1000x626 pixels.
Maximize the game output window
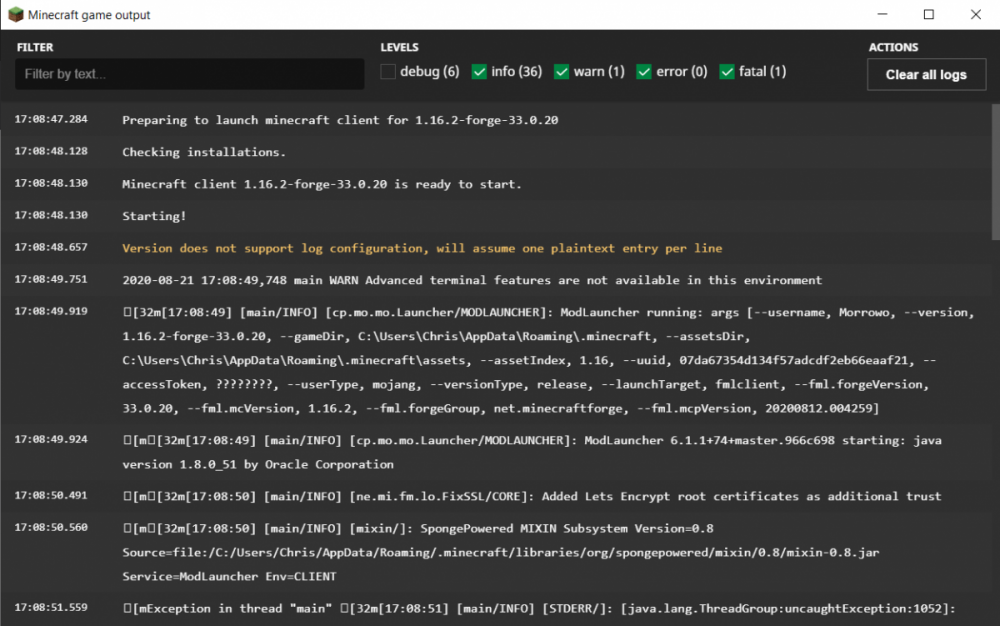point(929,15)
